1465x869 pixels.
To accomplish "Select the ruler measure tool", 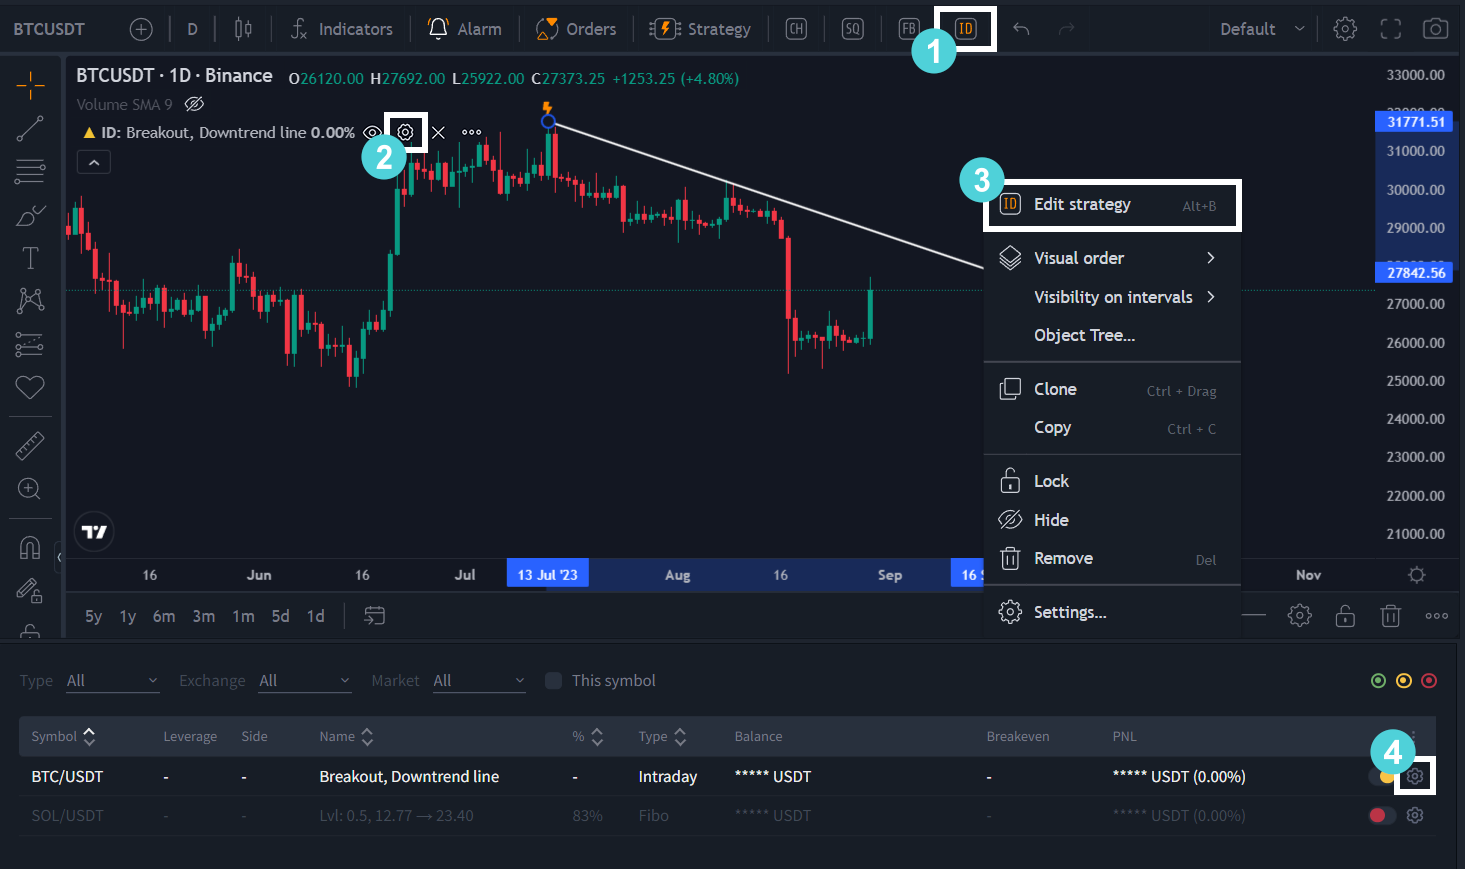I will [x=30, y=446].
